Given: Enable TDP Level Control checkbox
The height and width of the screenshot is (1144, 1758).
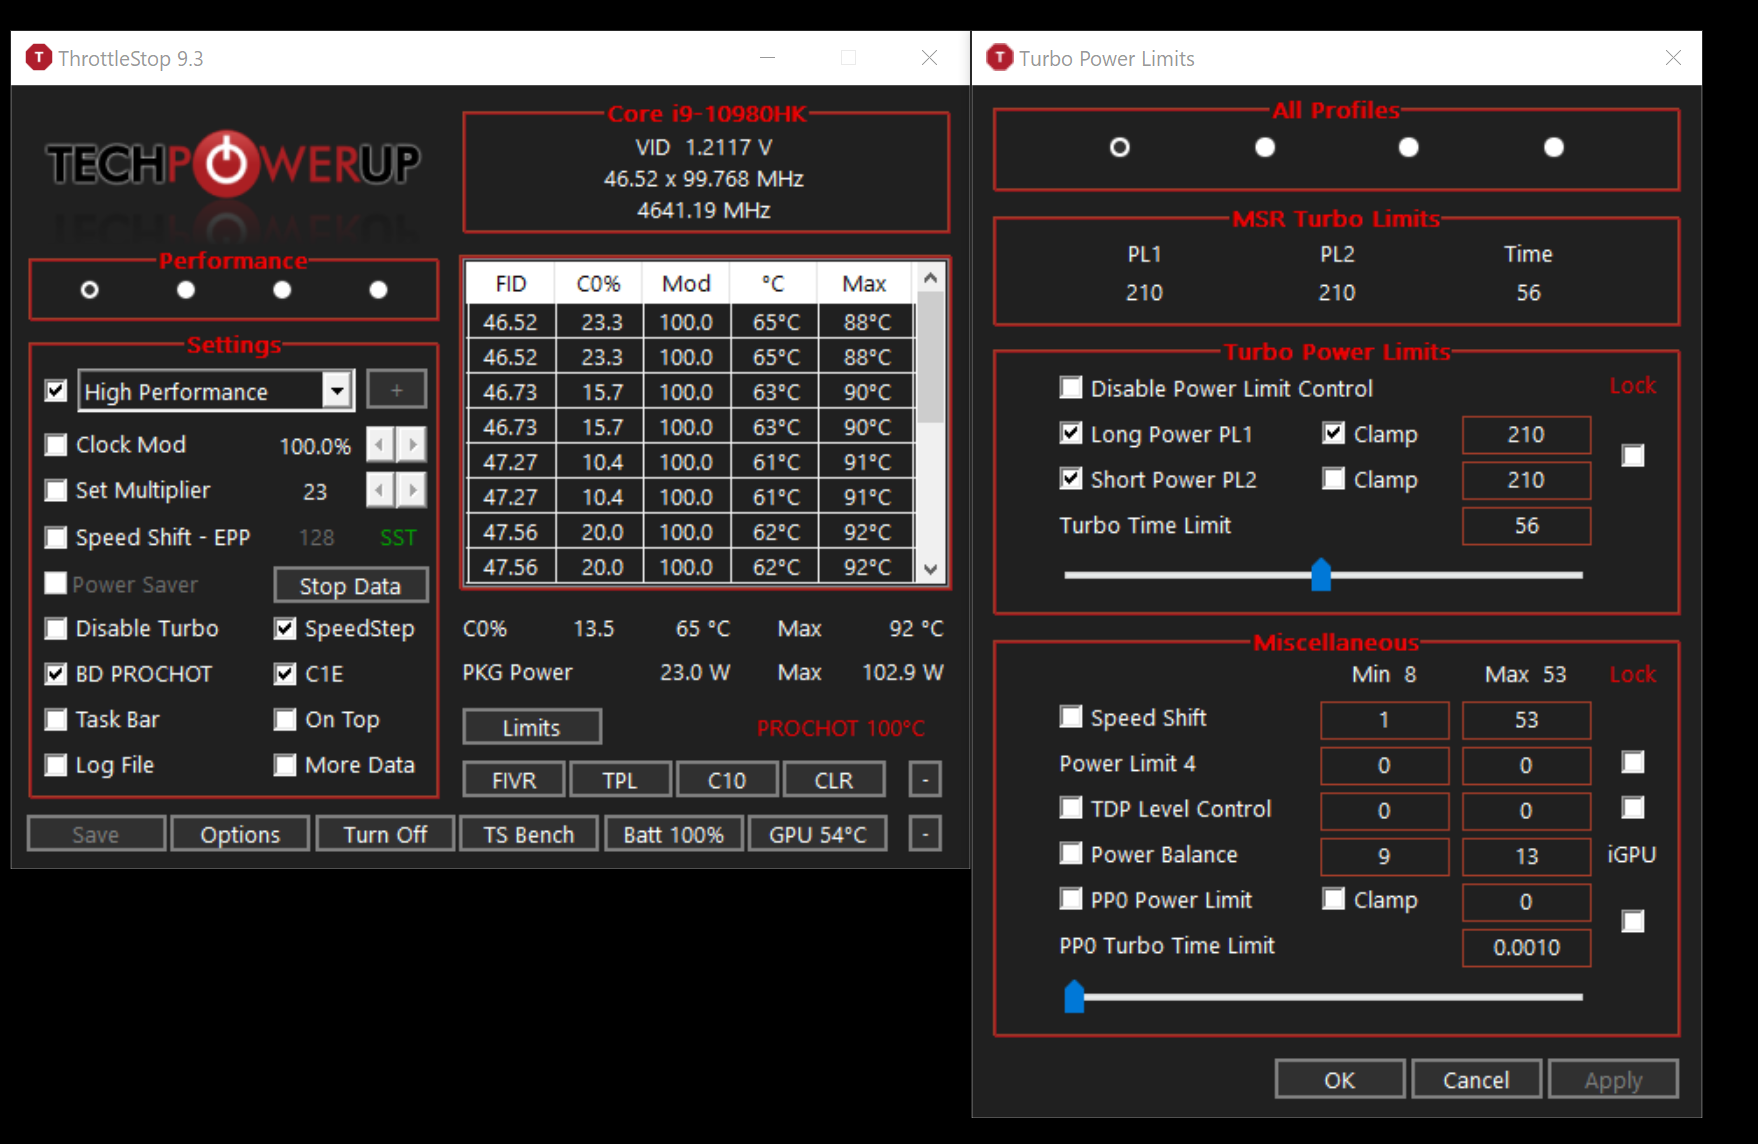Looking at the screenshot, I should point(1071,808).
